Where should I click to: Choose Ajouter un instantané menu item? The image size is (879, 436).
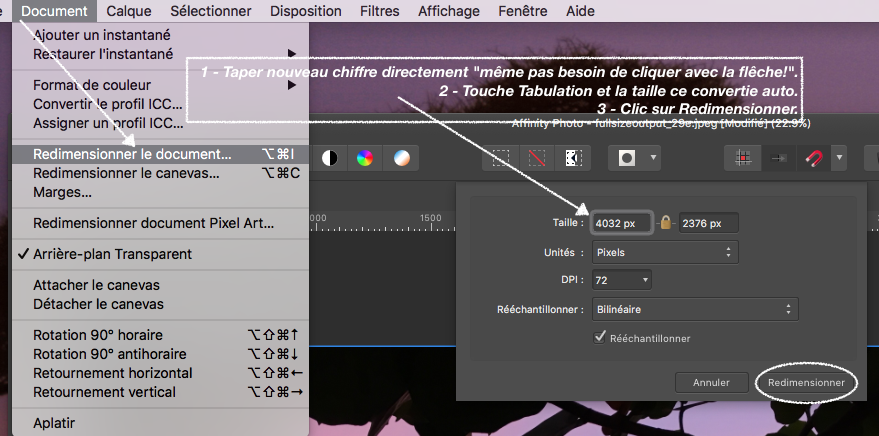pos(160,35)
